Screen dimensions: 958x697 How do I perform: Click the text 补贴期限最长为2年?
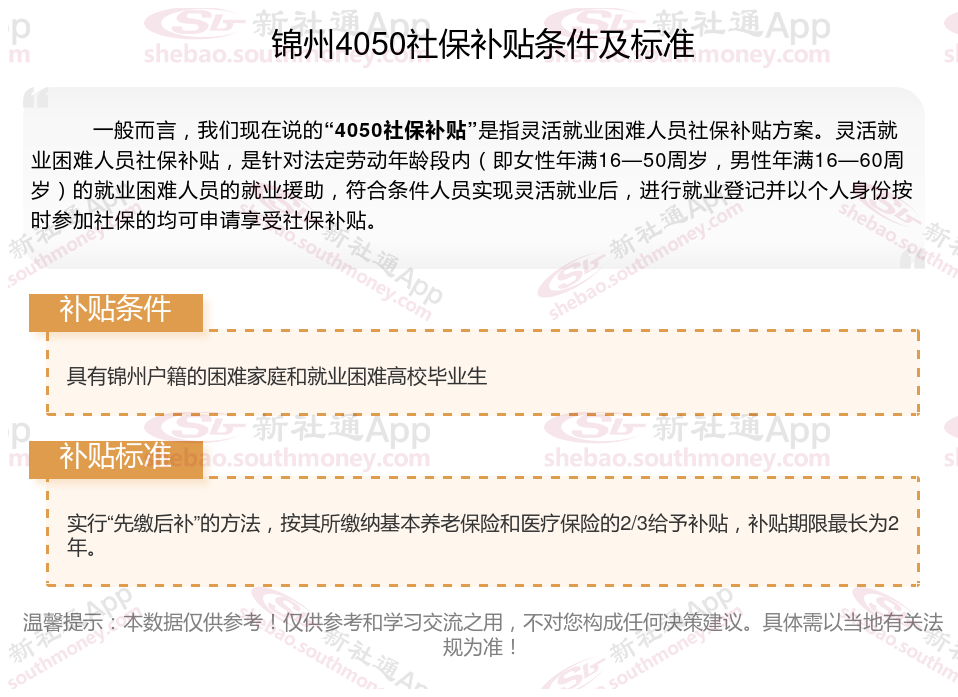click(x=823, y=524)
